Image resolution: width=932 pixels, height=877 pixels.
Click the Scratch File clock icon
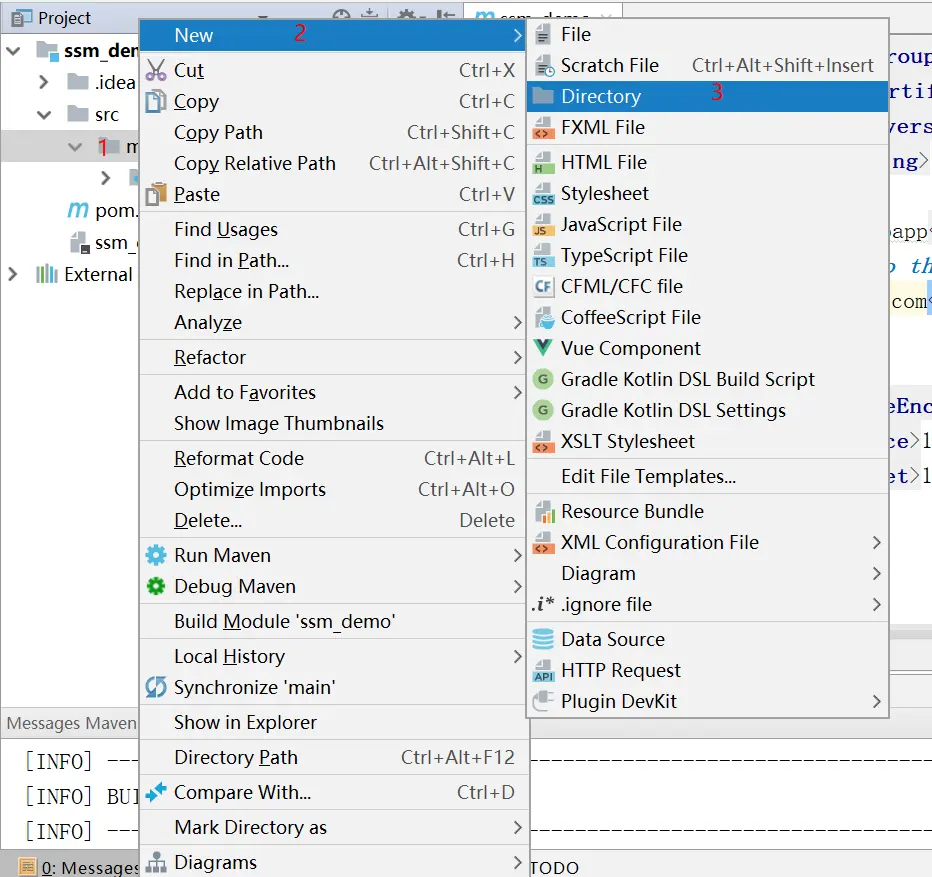[544, 65]
